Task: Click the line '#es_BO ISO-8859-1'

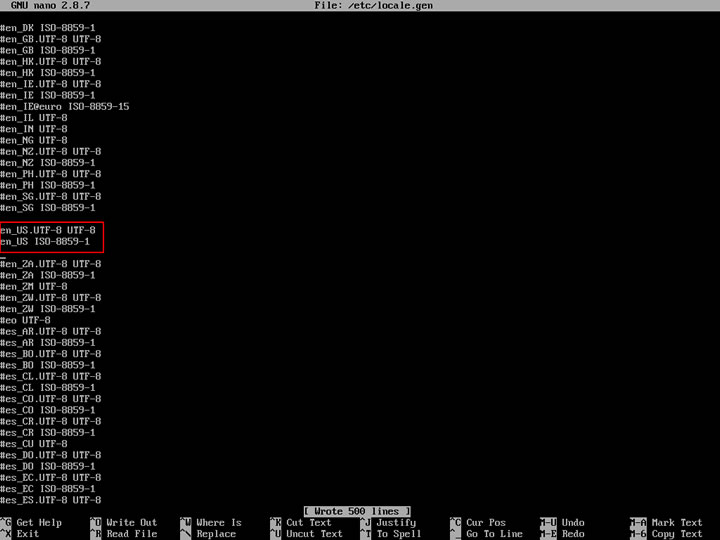Action: (48, 366)
